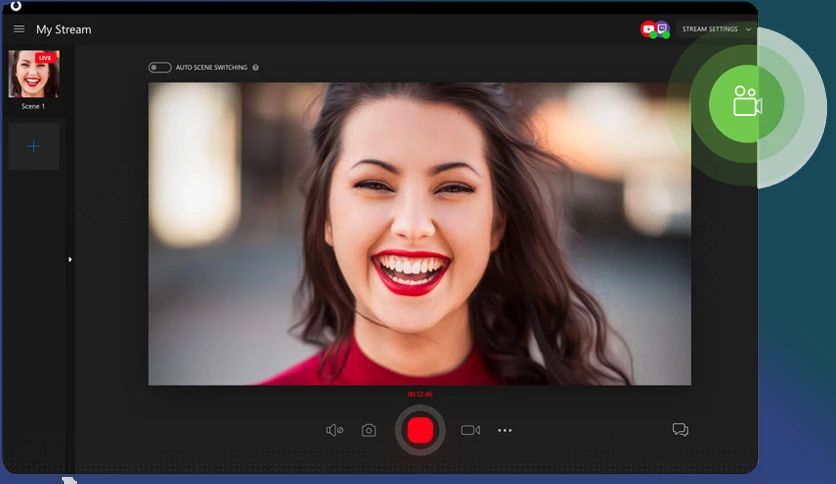Screen dimensions: 836x484
Task: Open the chat panel icon
Action: coord(680,430)
